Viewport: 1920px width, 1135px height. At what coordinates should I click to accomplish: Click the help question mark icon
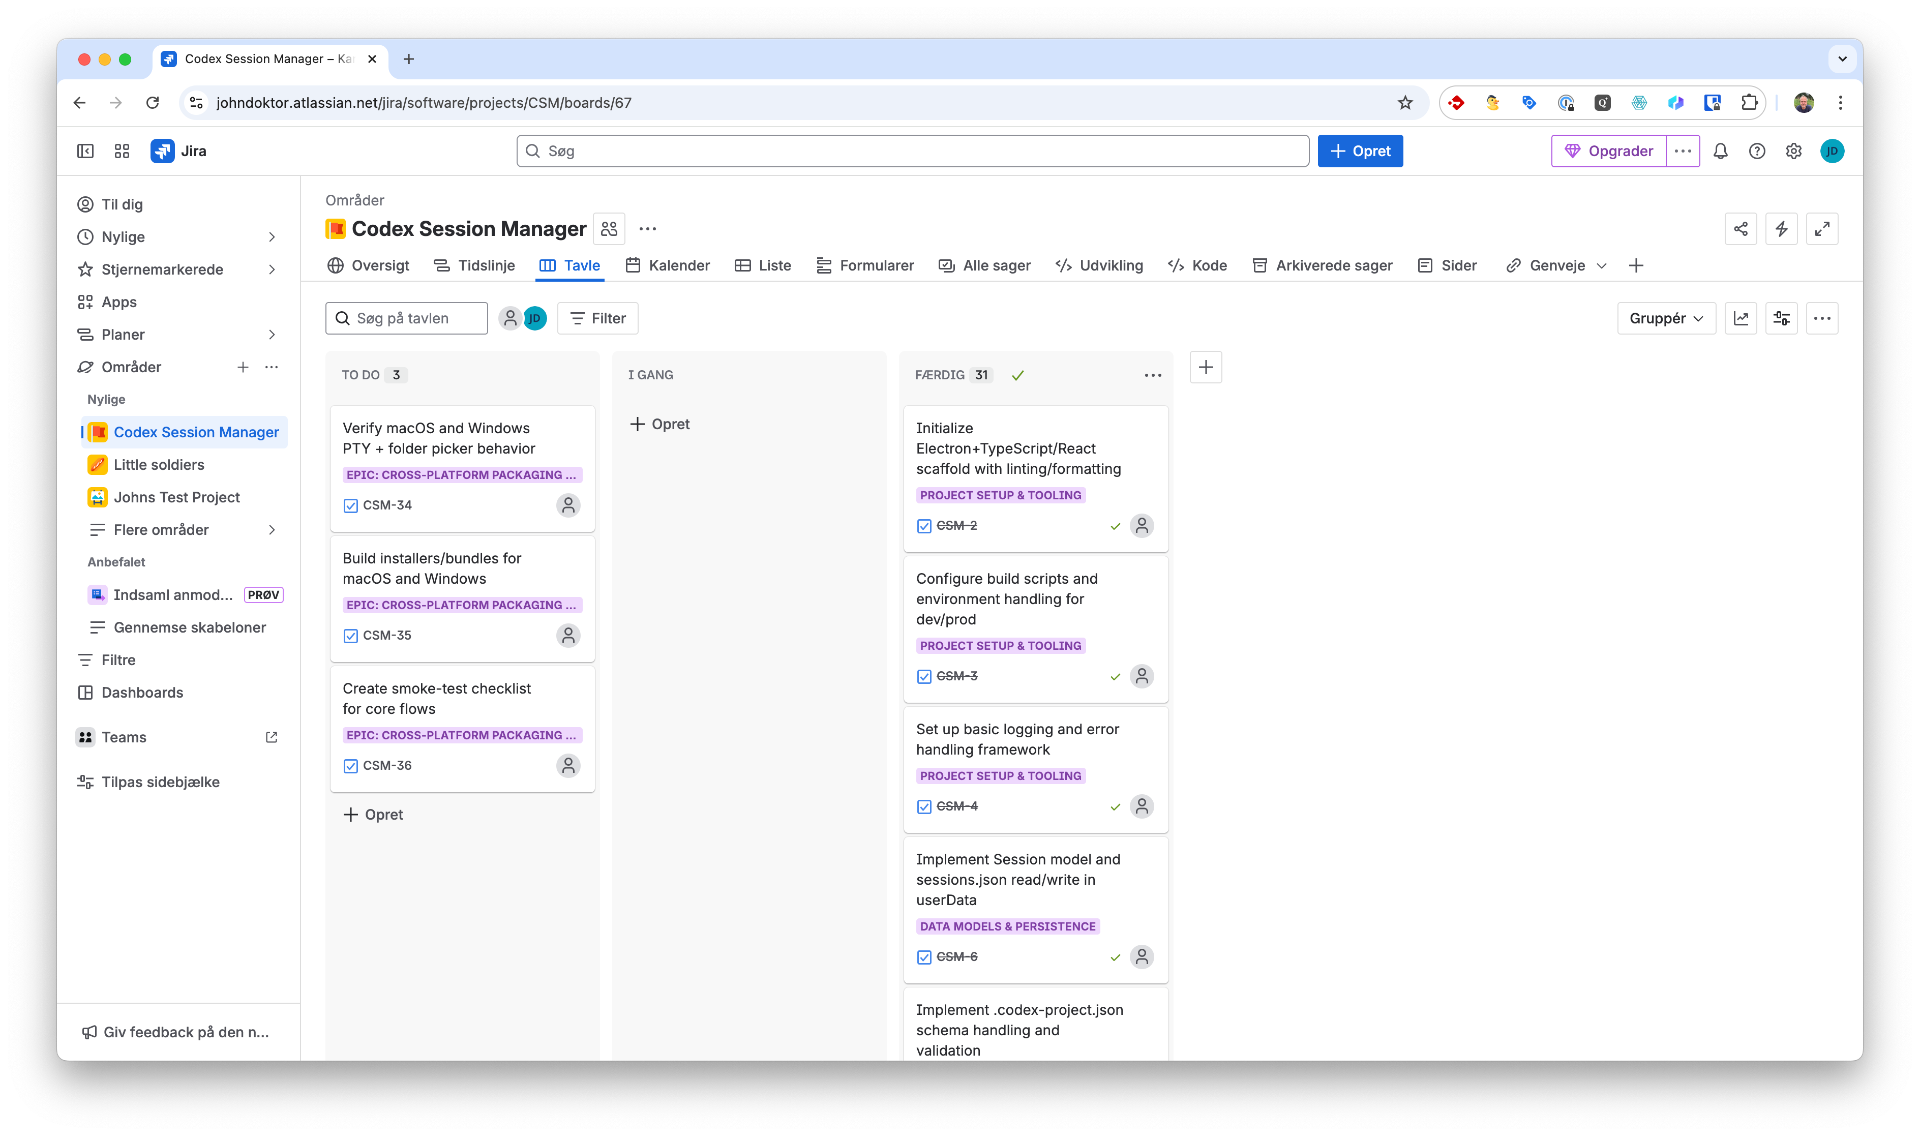click(1757, 151)
